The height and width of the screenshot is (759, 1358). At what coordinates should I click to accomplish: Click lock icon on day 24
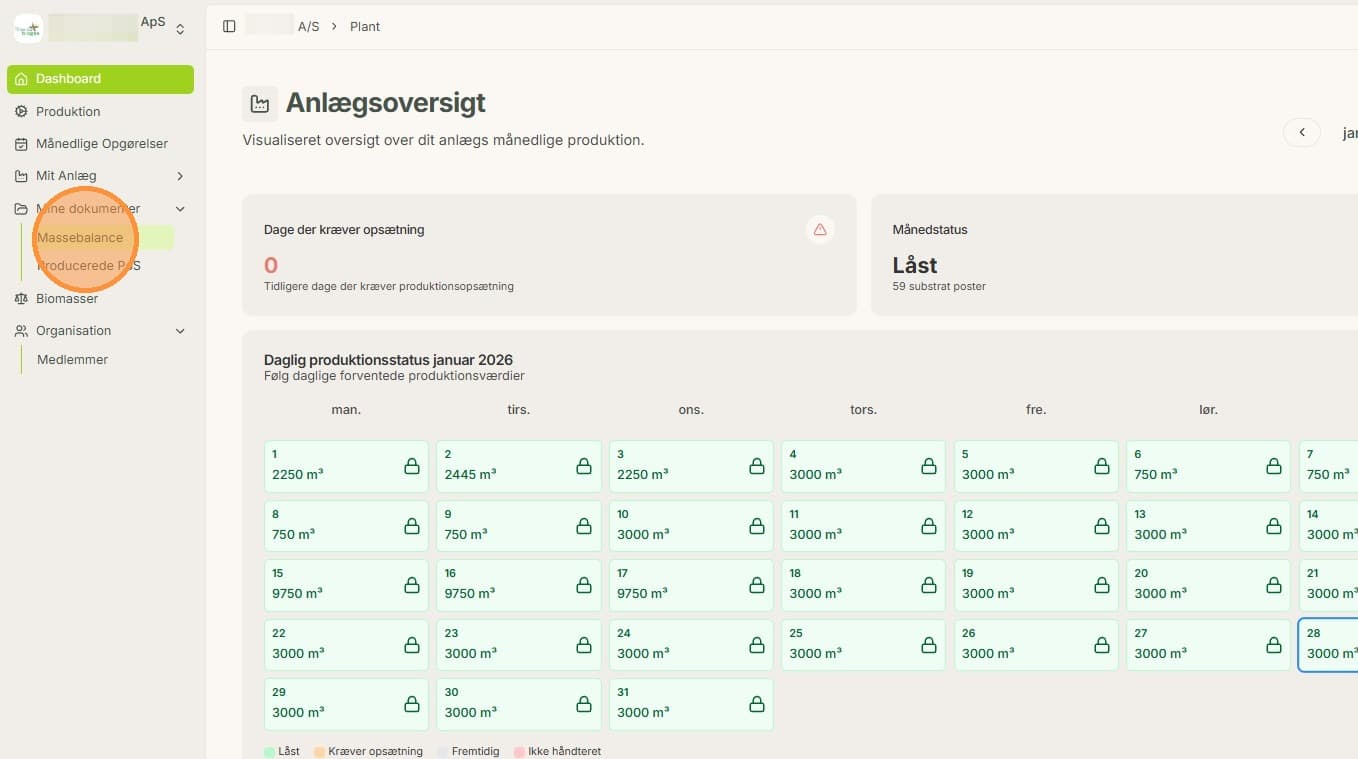click(757, 645)
